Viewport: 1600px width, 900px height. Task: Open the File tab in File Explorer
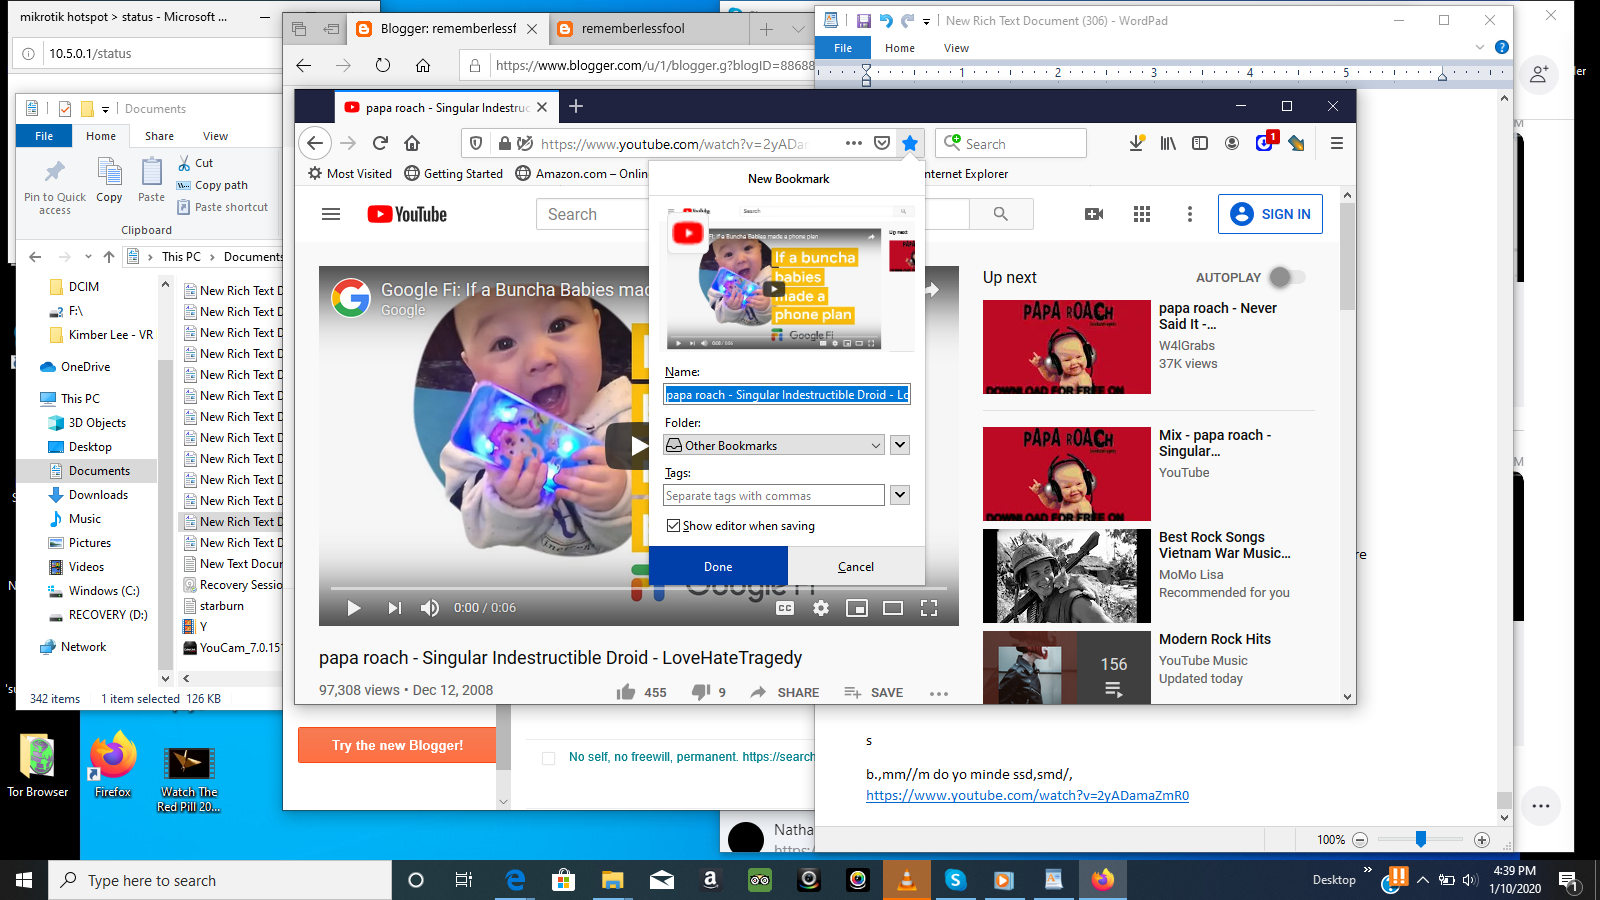[x=44, y=136]
